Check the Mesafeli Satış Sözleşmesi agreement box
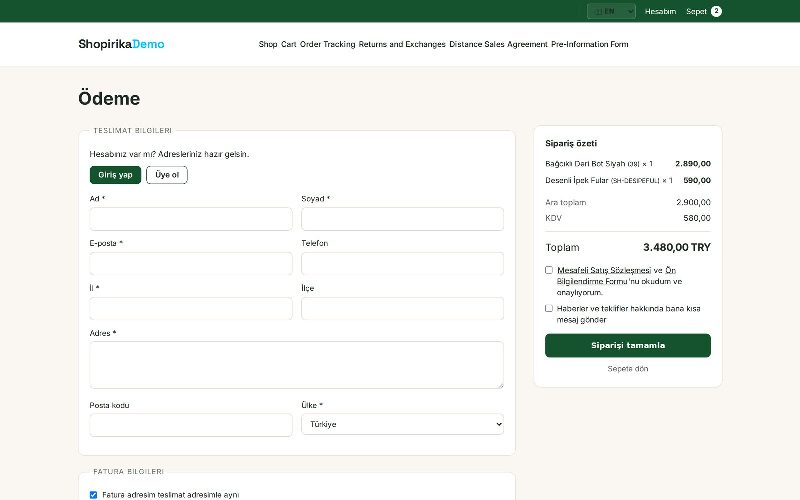800x500 pixels. tap(549, 270)
